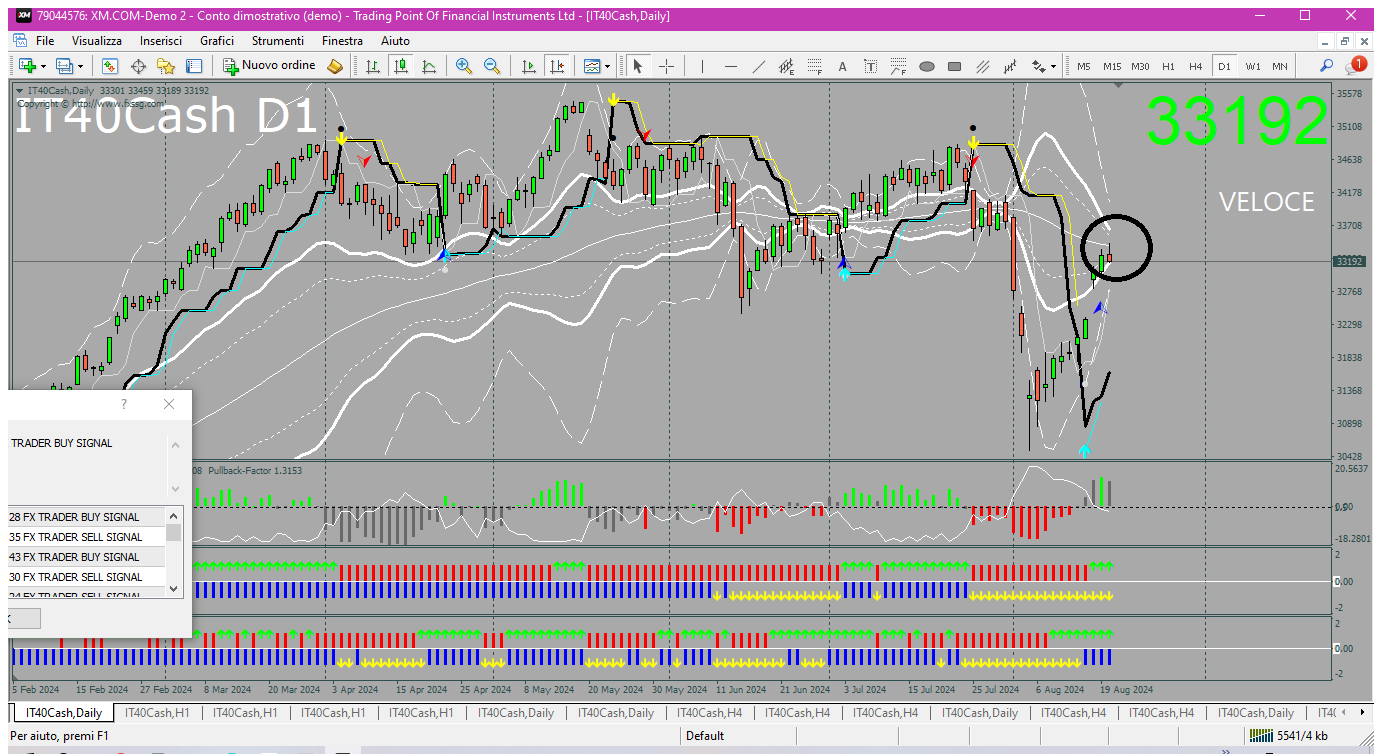This screenshot has width=1382, height=754.
Task: Toggle chart auto scroll
Action: [529, 66]
